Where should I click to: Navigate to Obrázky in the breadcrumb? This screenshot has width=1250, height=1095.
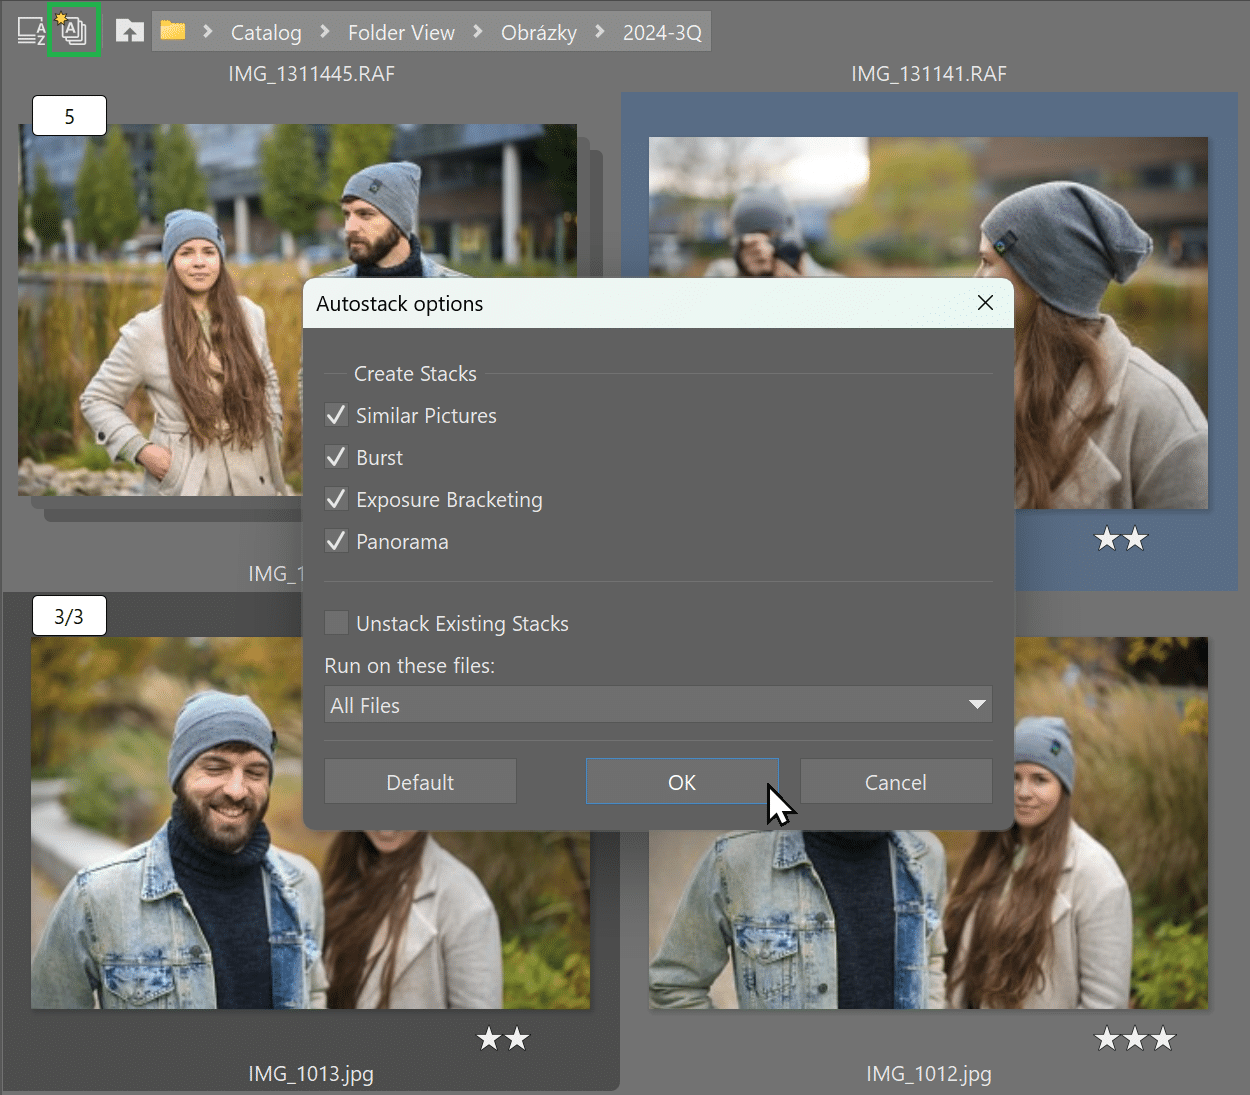pyautogui.click(x=538, y=32)
